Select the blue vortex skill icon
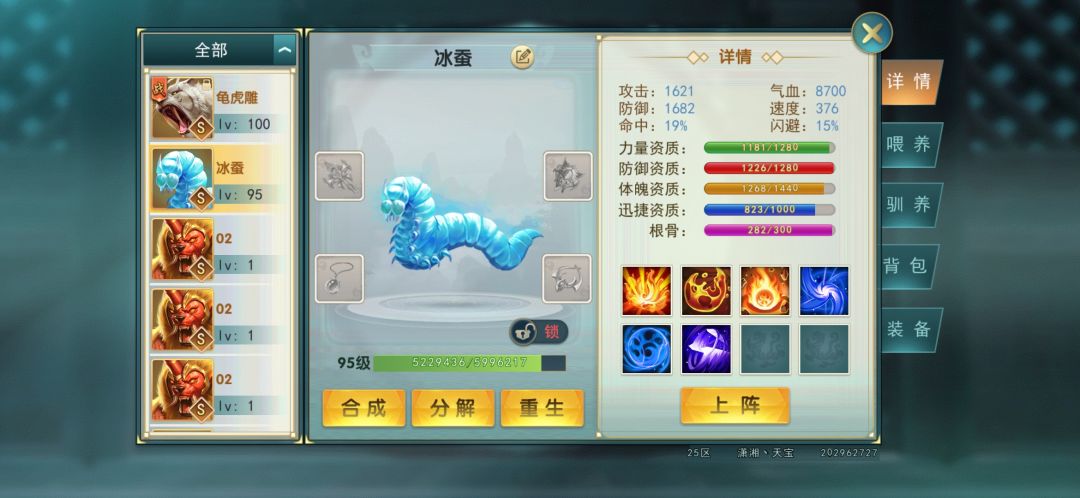Viewport: 1080px width, 498px height. click(824, 291)
